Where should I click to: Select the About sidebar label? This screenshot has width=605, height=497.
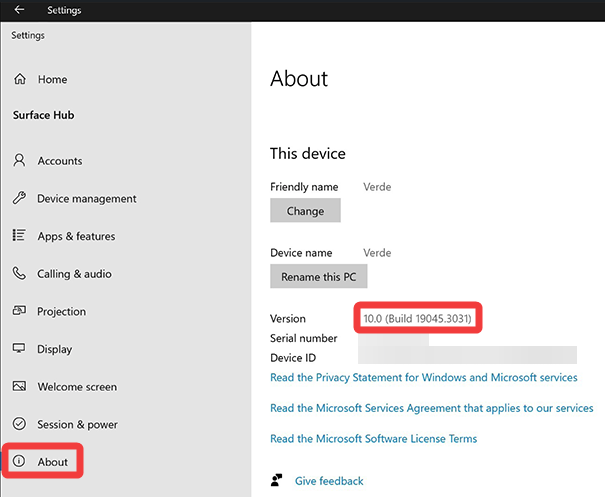coord(53,462)
